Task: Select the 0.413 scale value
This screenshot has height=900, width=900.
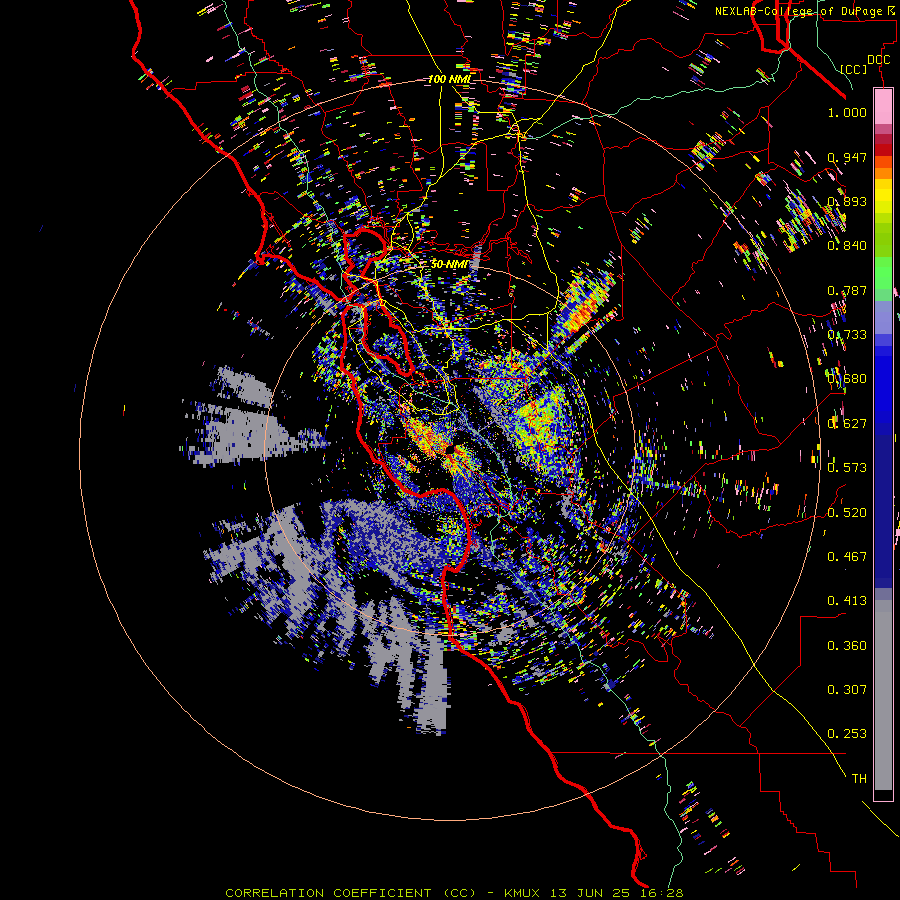Action: pos(847,601)
